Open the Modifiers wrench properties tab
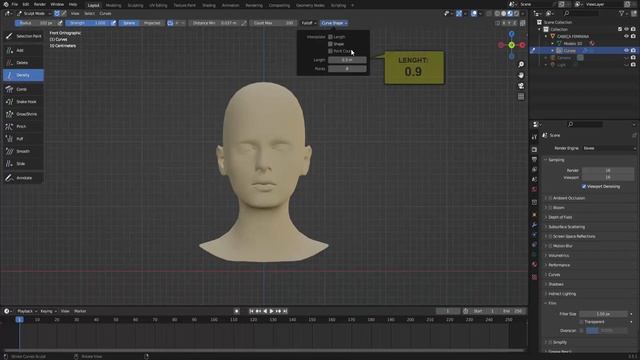Viewport: 640px width, 360px height. click(534, 225)
